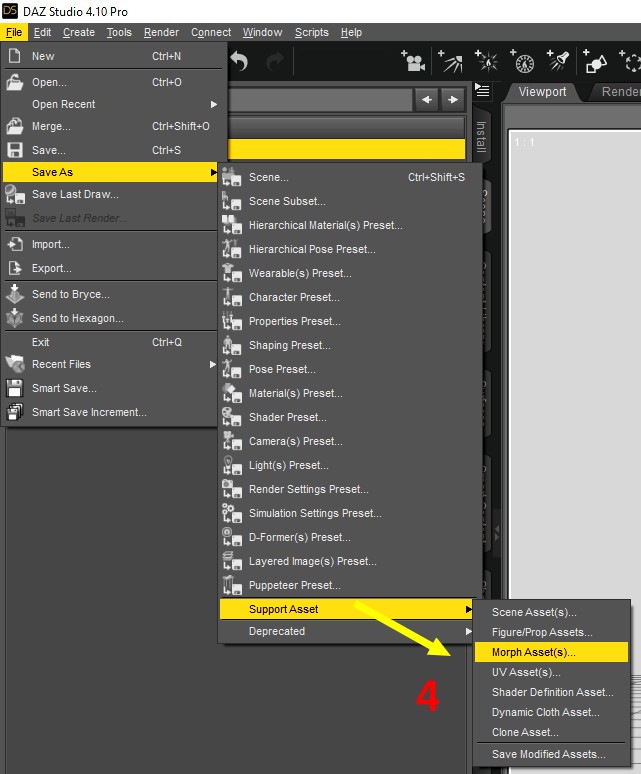Click the Save floppy disk icon
641x774 pixels.
click(15, 150)
